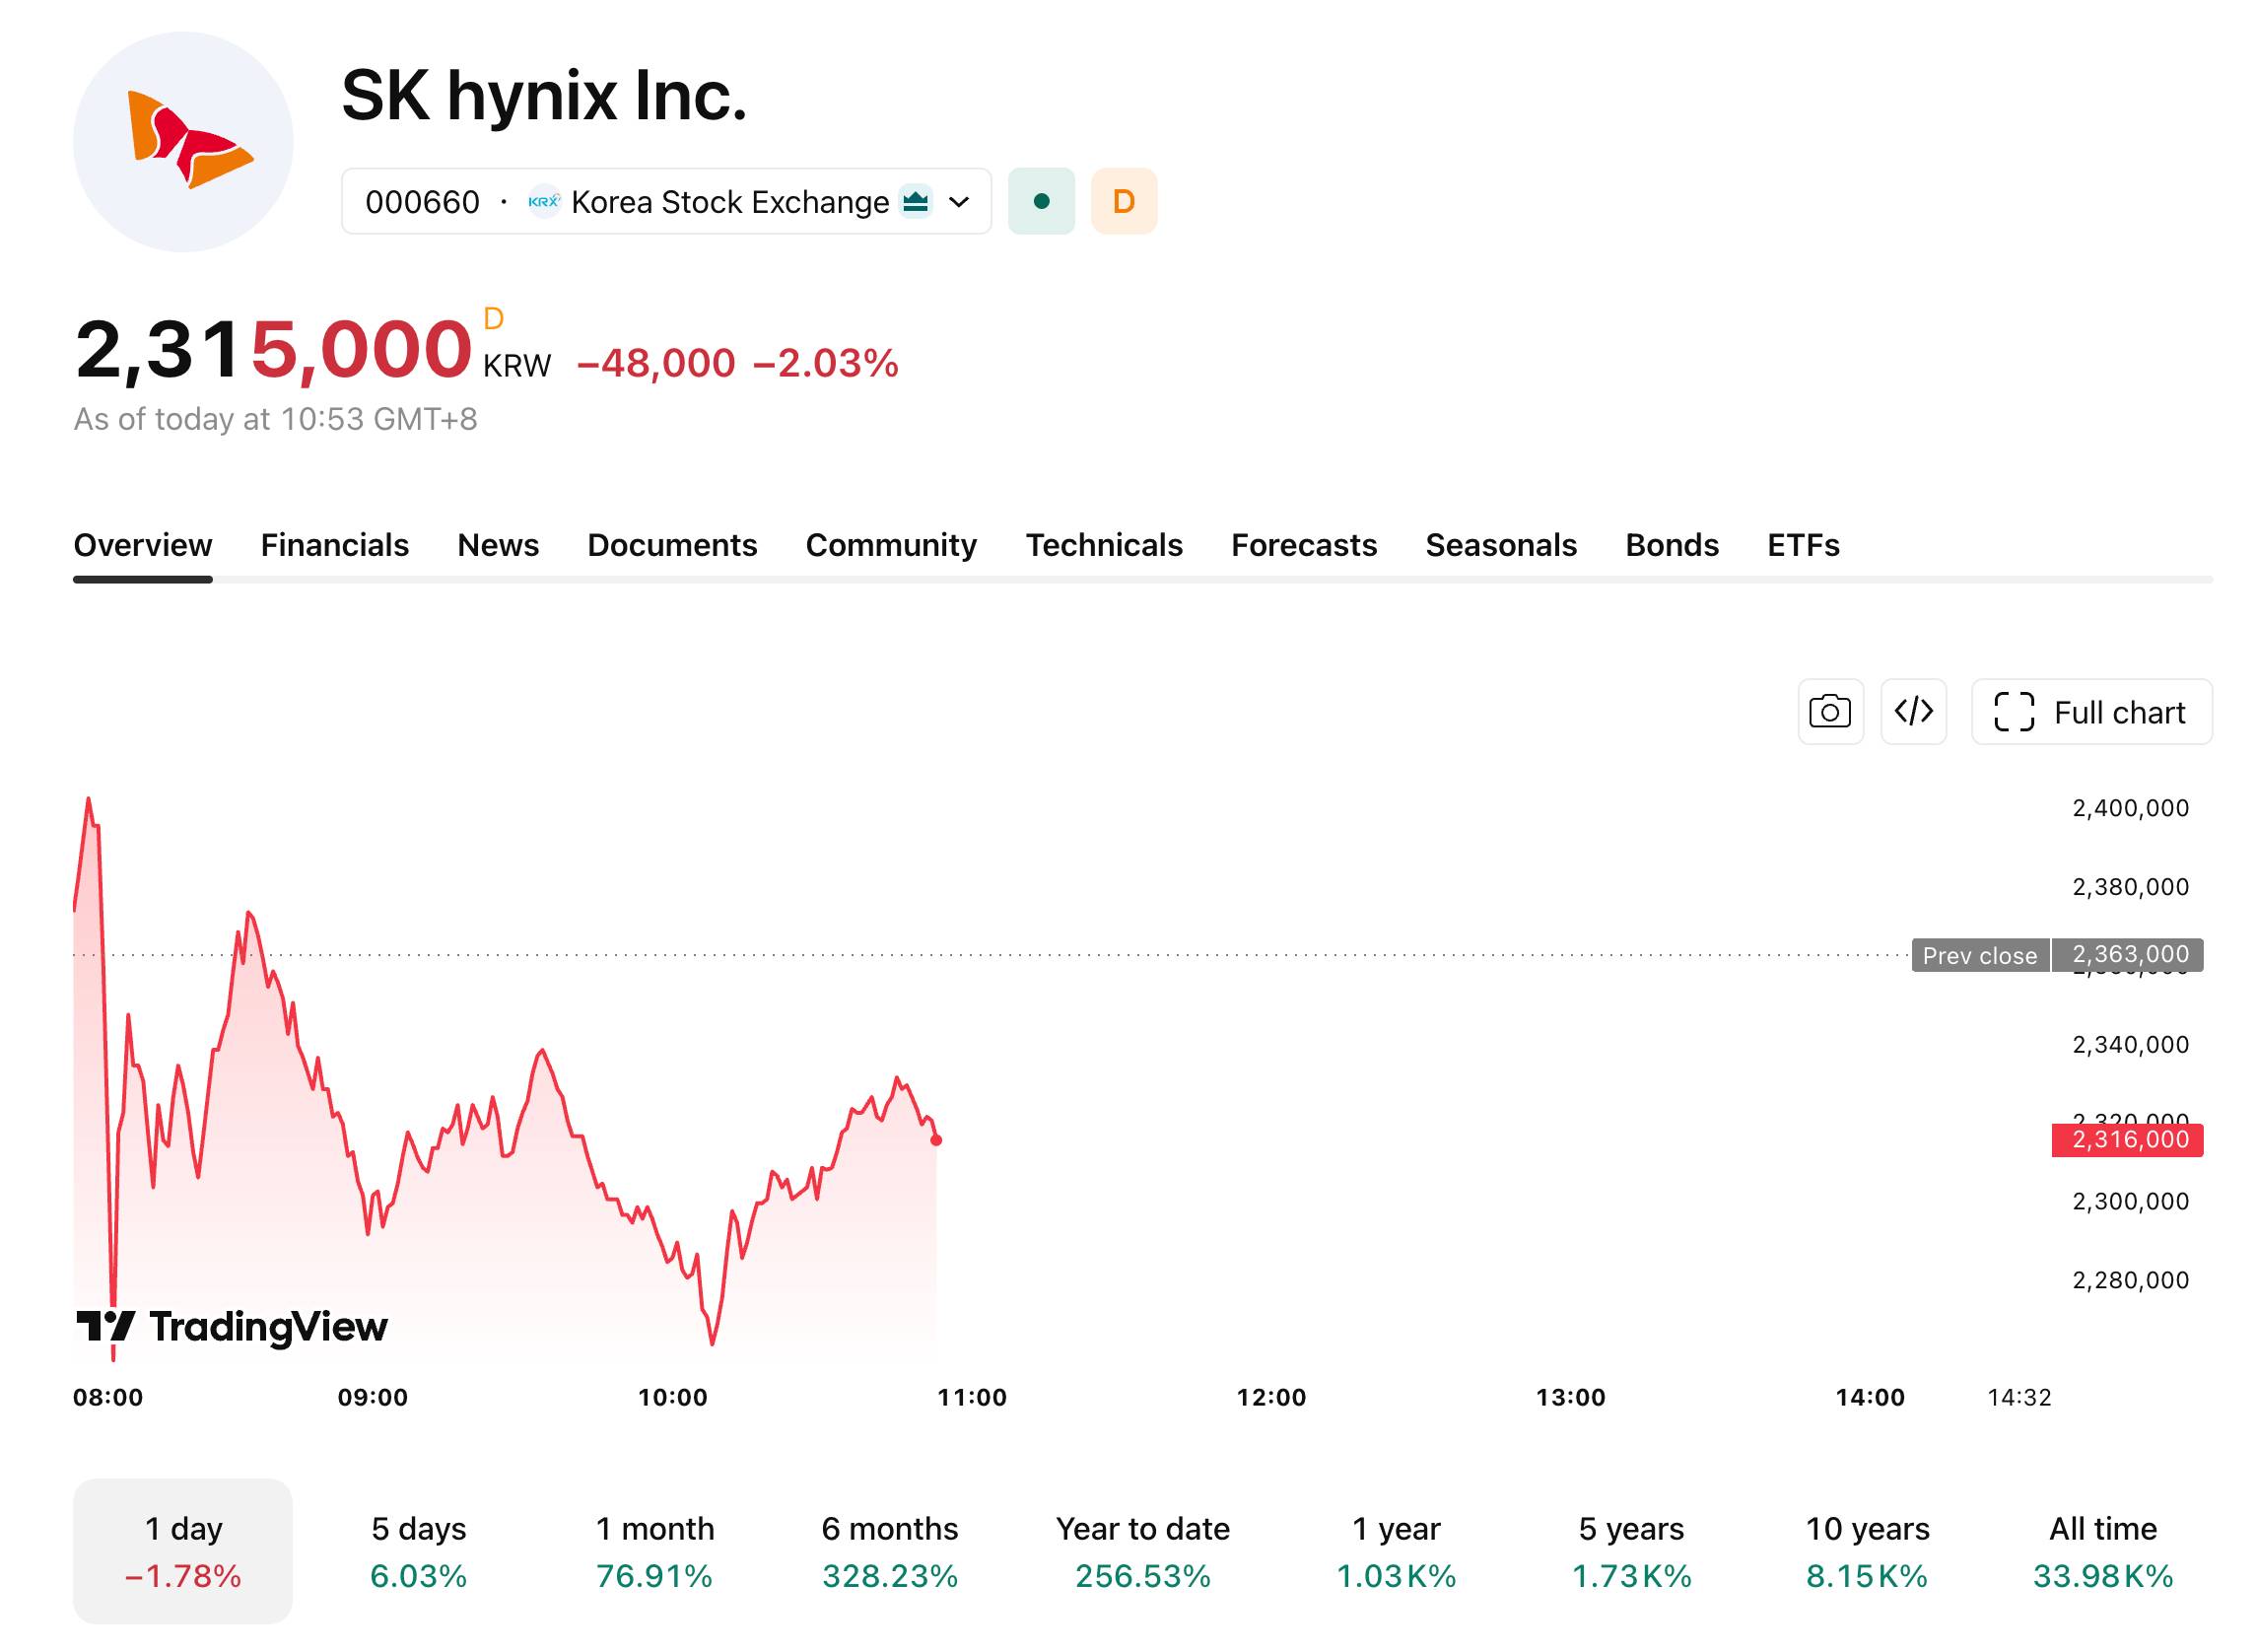Click the SK hynix Inc. heading
The image size is (2257, 1652).
[x=544, y=96]
